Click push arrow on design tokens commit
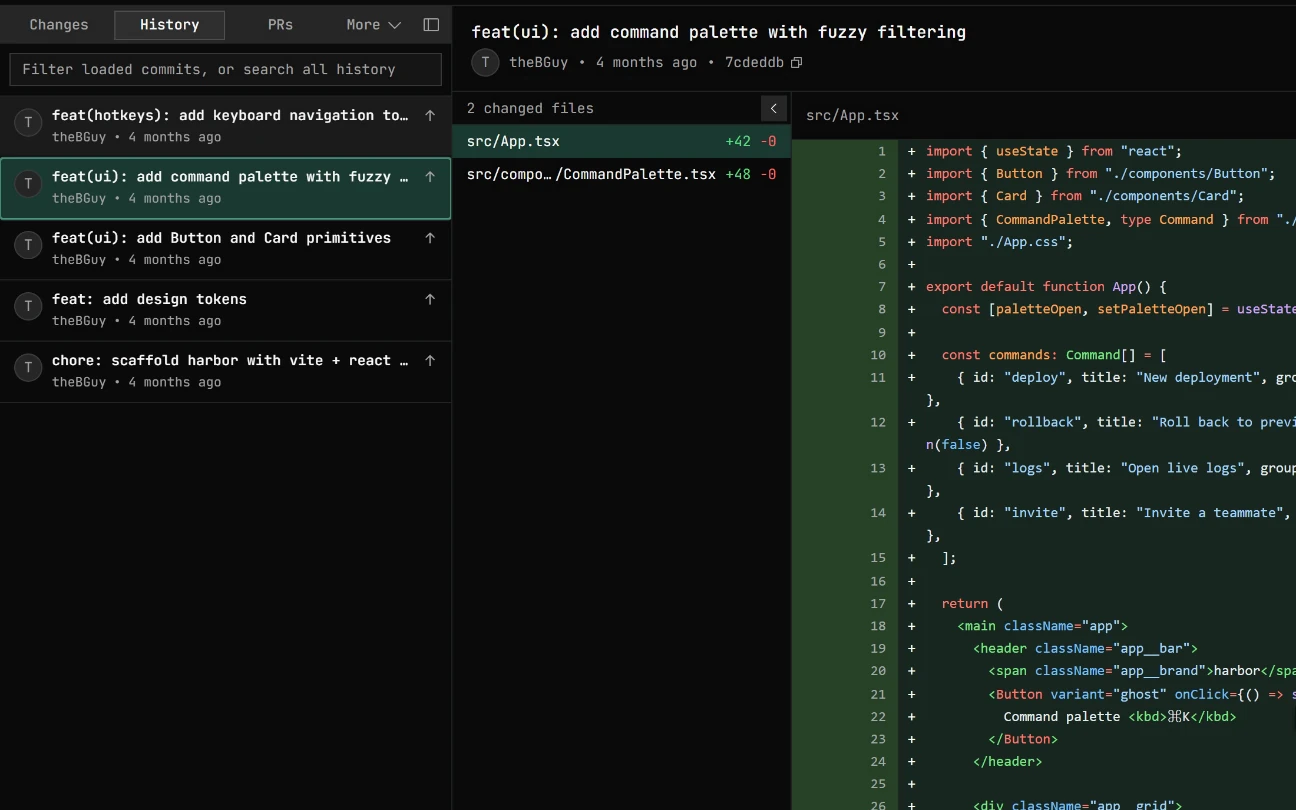1296x810 pixels. click(x=430, y=299)
